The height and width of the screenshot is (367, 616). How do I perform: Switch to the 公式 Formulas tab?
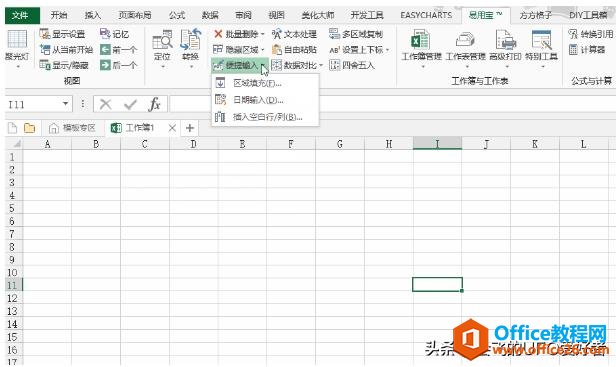[x=177, y=15]
